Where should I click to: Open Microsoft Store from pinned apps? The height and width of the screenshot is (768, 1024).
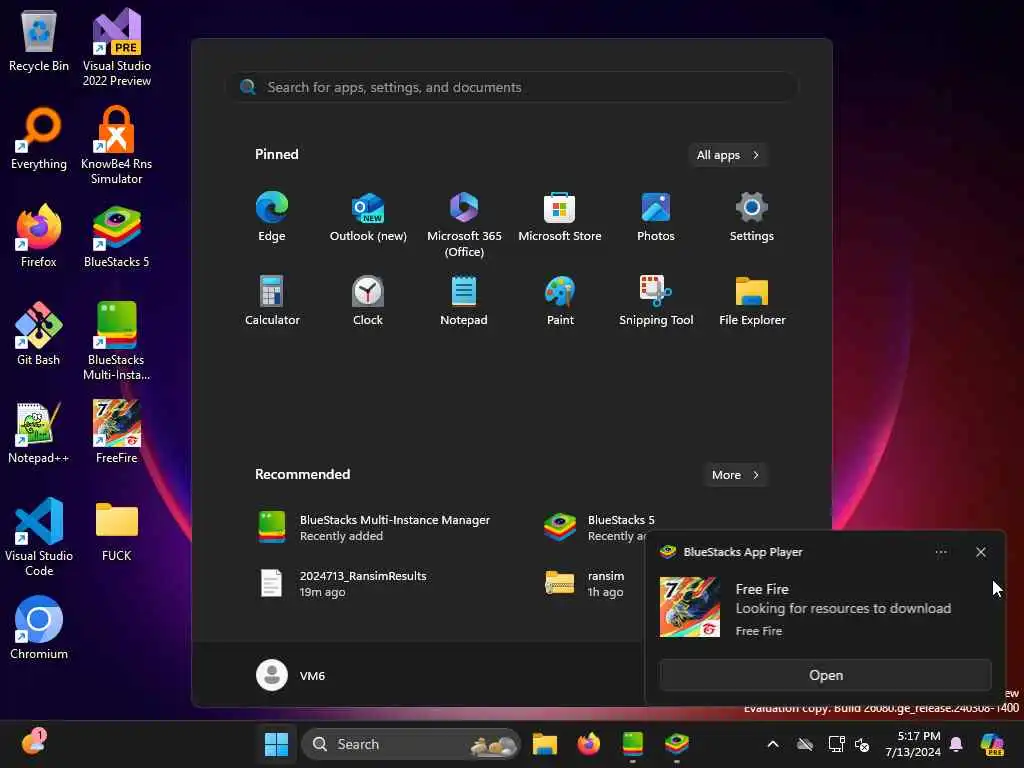click(x=560, y=217)
